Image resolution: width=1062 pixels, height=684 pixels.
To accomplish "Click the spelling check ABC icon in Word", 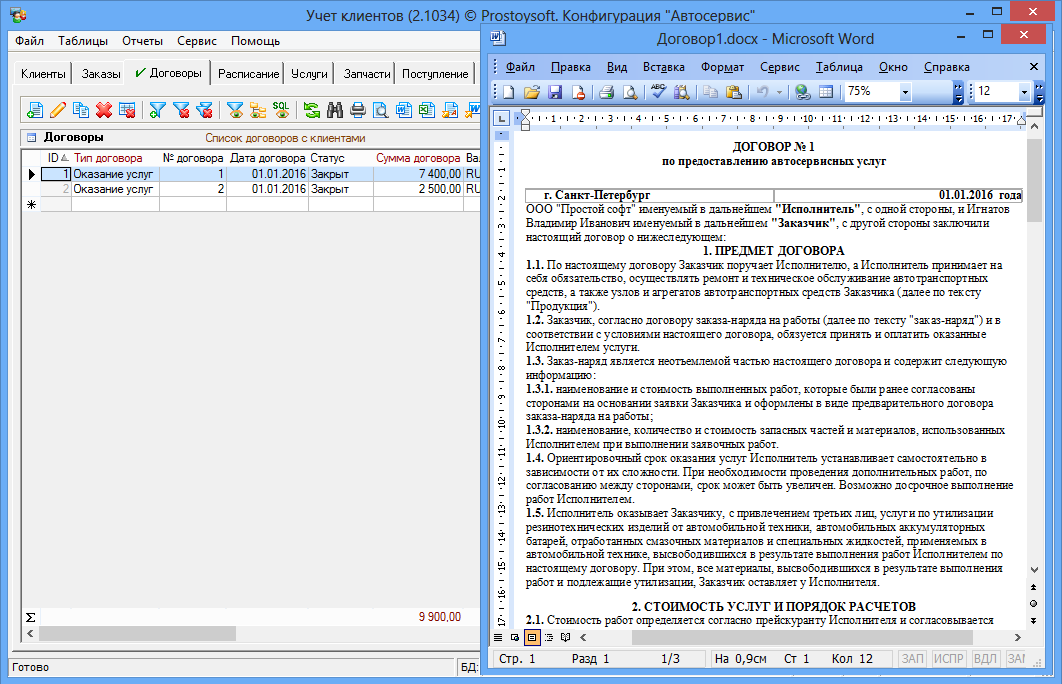I will coord(658,92).
